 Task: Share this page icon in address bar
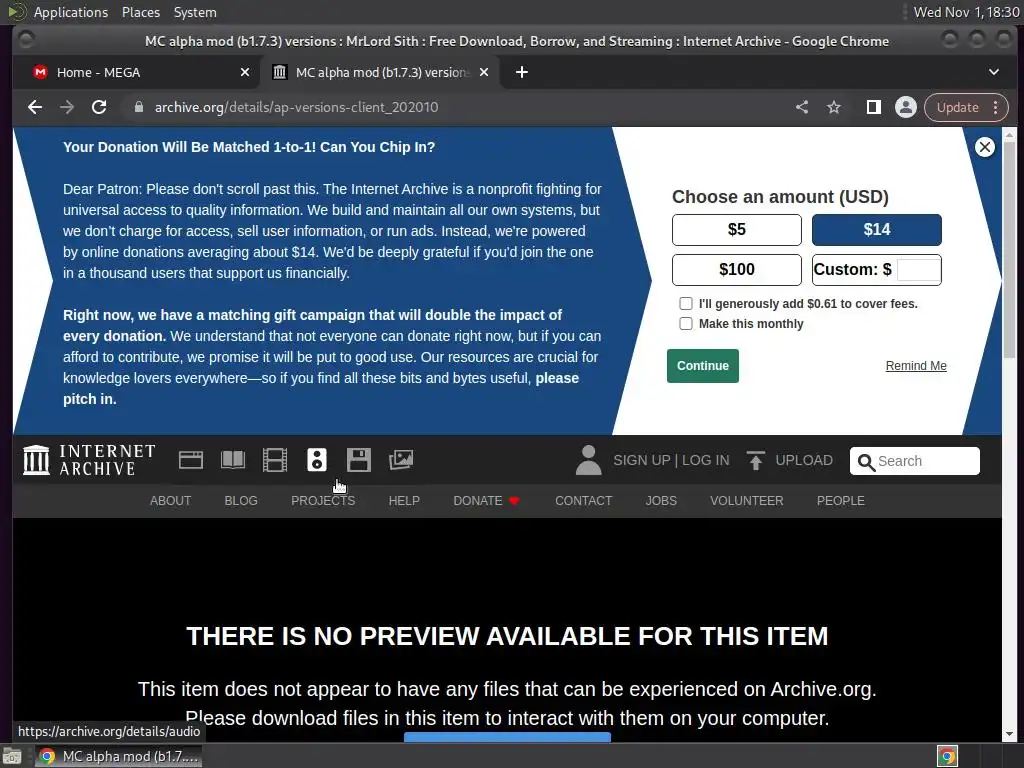(802, 107)
